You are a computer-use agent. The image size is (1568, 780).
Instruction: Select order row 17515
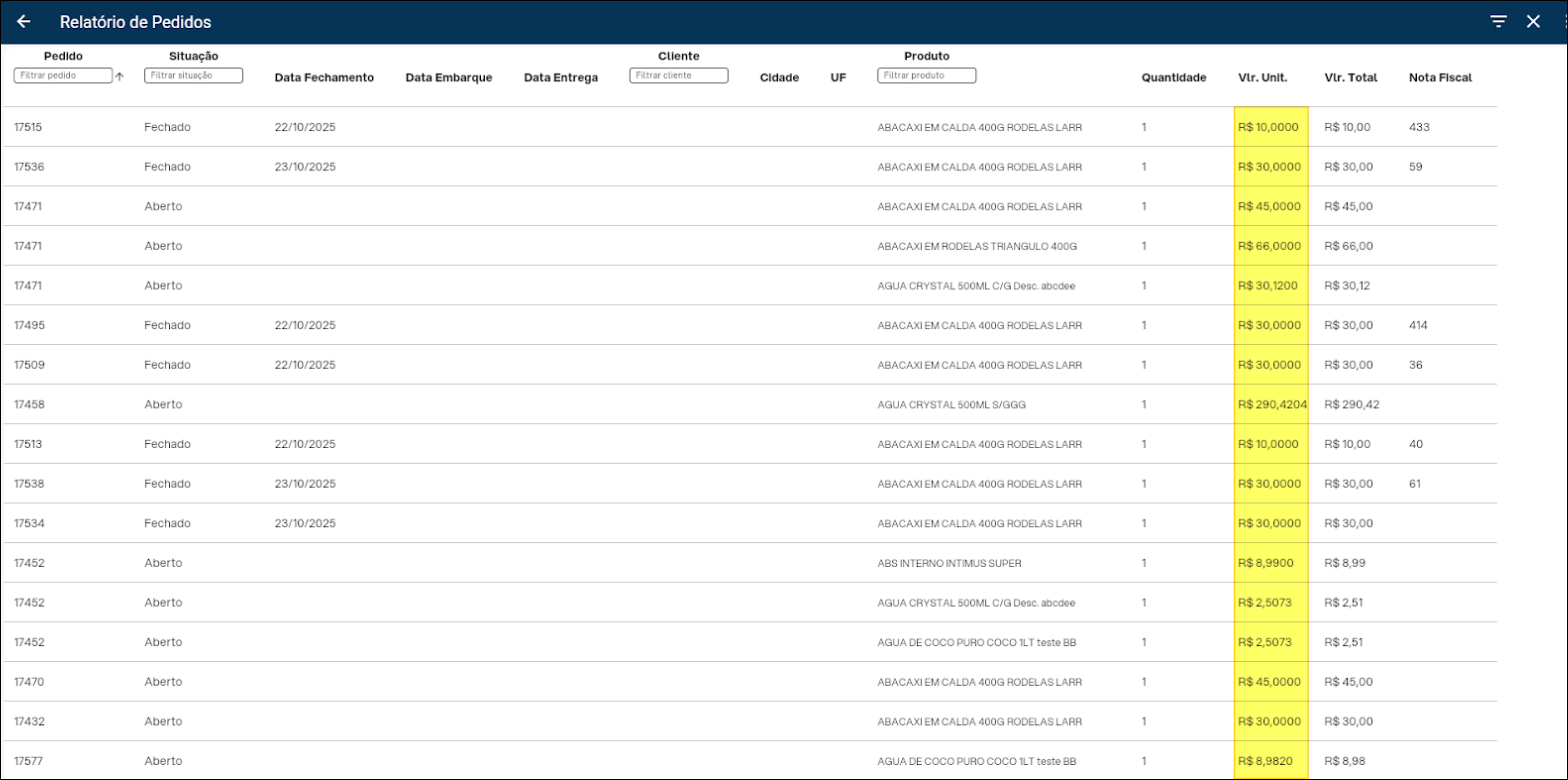pos(28,127)
